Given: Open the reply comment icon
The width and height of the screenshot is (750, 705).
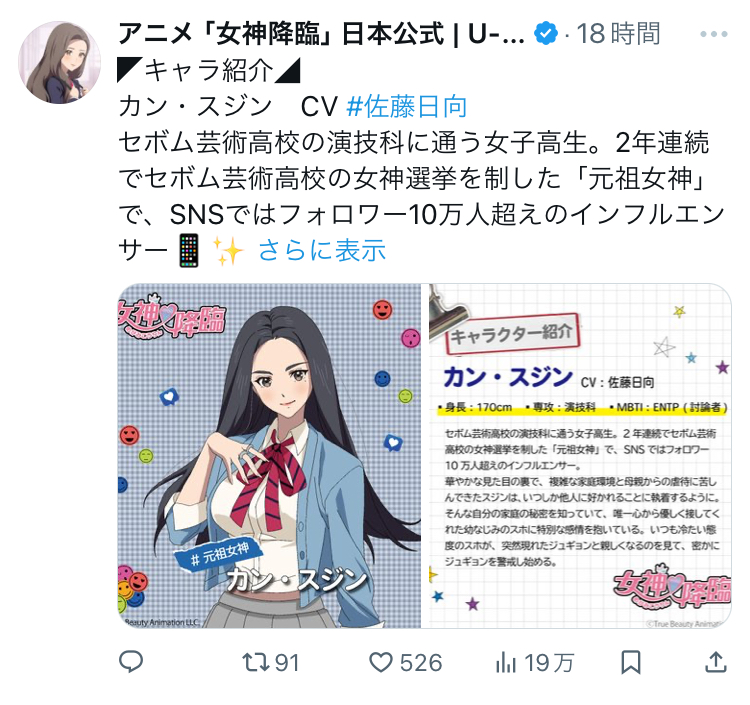Looking at the screenshot, I should 131,662.
